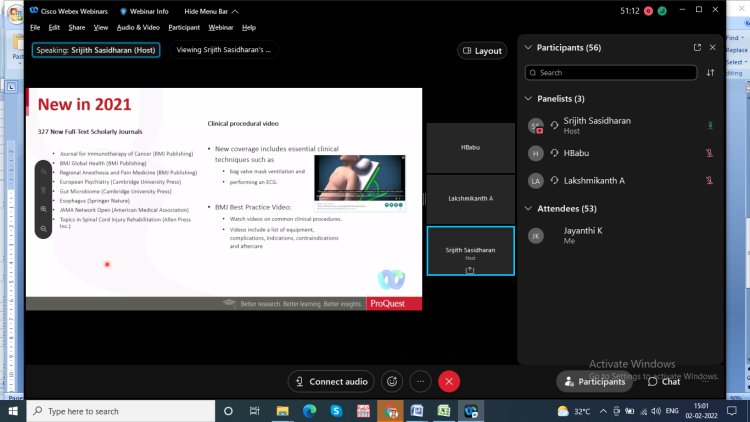
Task: Select Jayanthi K in the attendee list
Action: [x=620, y=235]
